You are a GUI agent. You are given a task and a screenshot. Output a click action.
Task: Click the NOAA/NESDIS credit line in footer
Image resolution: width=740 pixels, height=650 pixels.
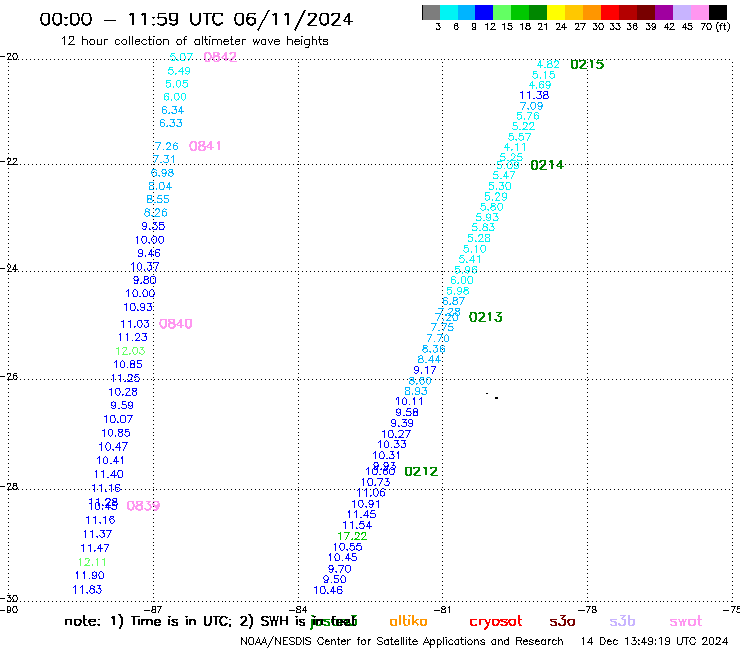click(x=402, y=642)
